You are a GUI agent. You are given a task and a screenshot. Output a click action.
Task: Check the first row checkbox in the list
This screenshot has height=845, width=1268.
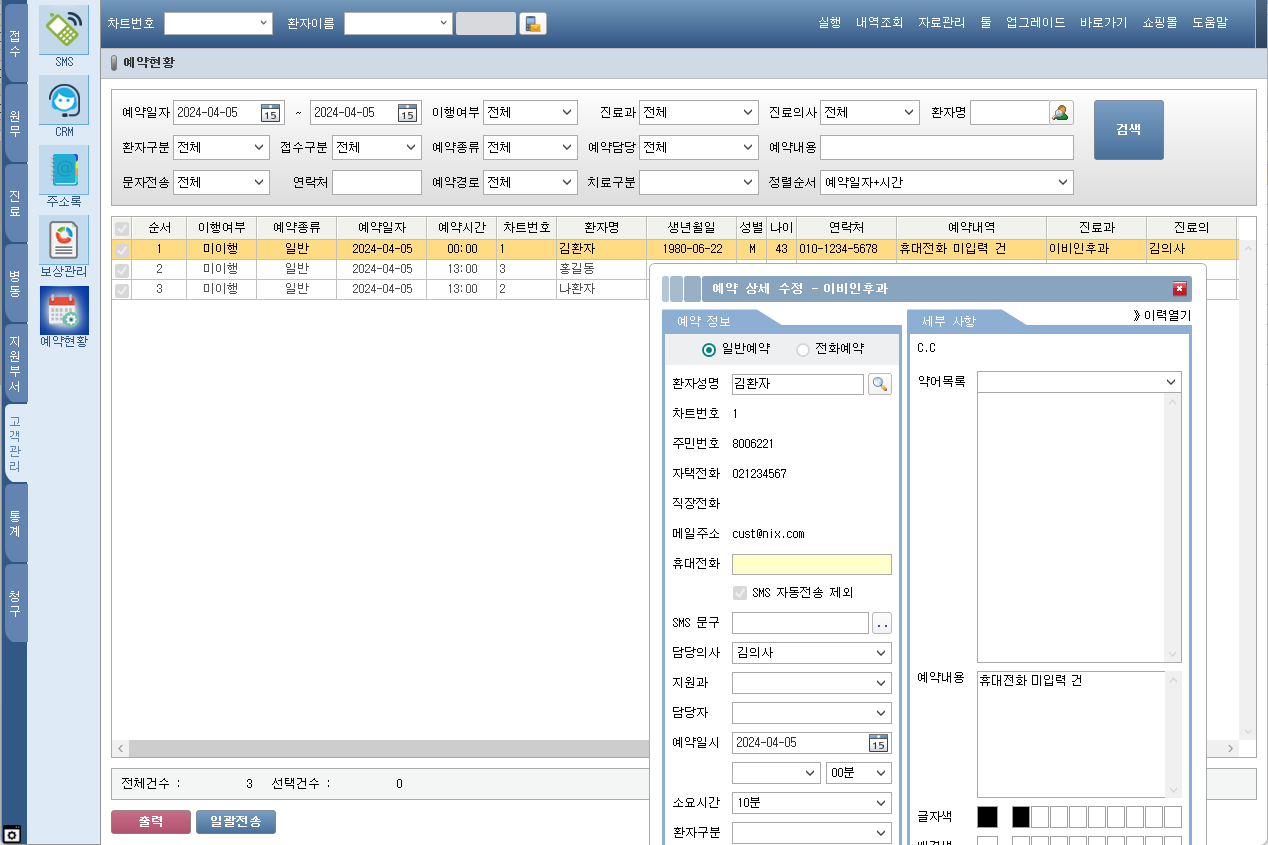(122, 249)
